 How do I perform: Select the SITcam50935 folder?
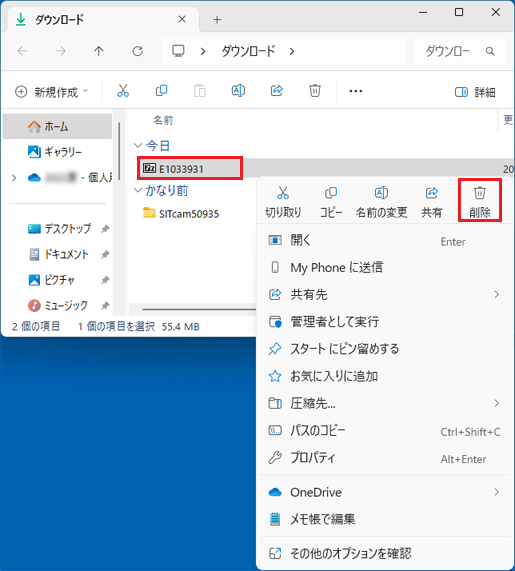coord(181,213)
